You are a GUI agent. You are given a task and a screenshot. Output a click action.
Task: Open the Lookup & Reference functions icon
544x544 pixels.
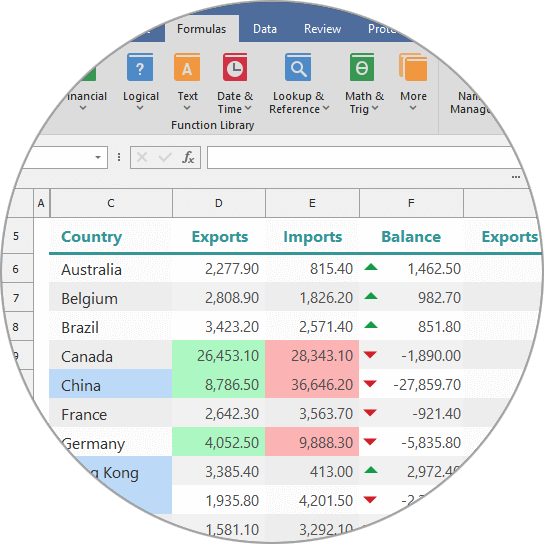tap(298, 67)
